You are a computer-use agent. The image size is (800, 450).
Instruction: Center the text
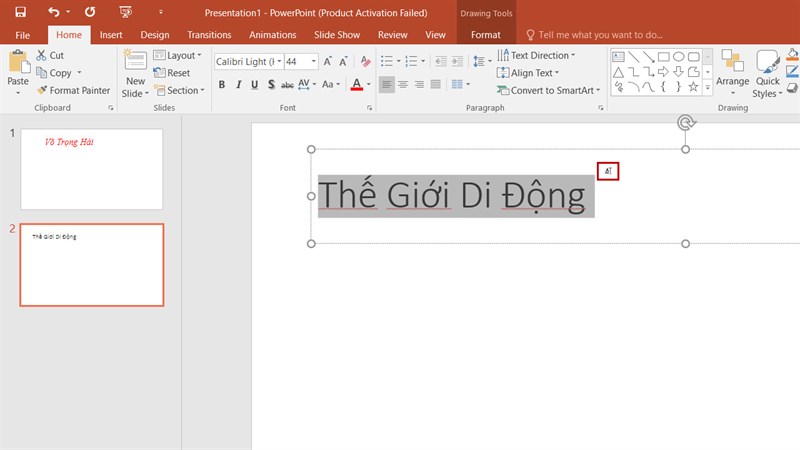403,84
